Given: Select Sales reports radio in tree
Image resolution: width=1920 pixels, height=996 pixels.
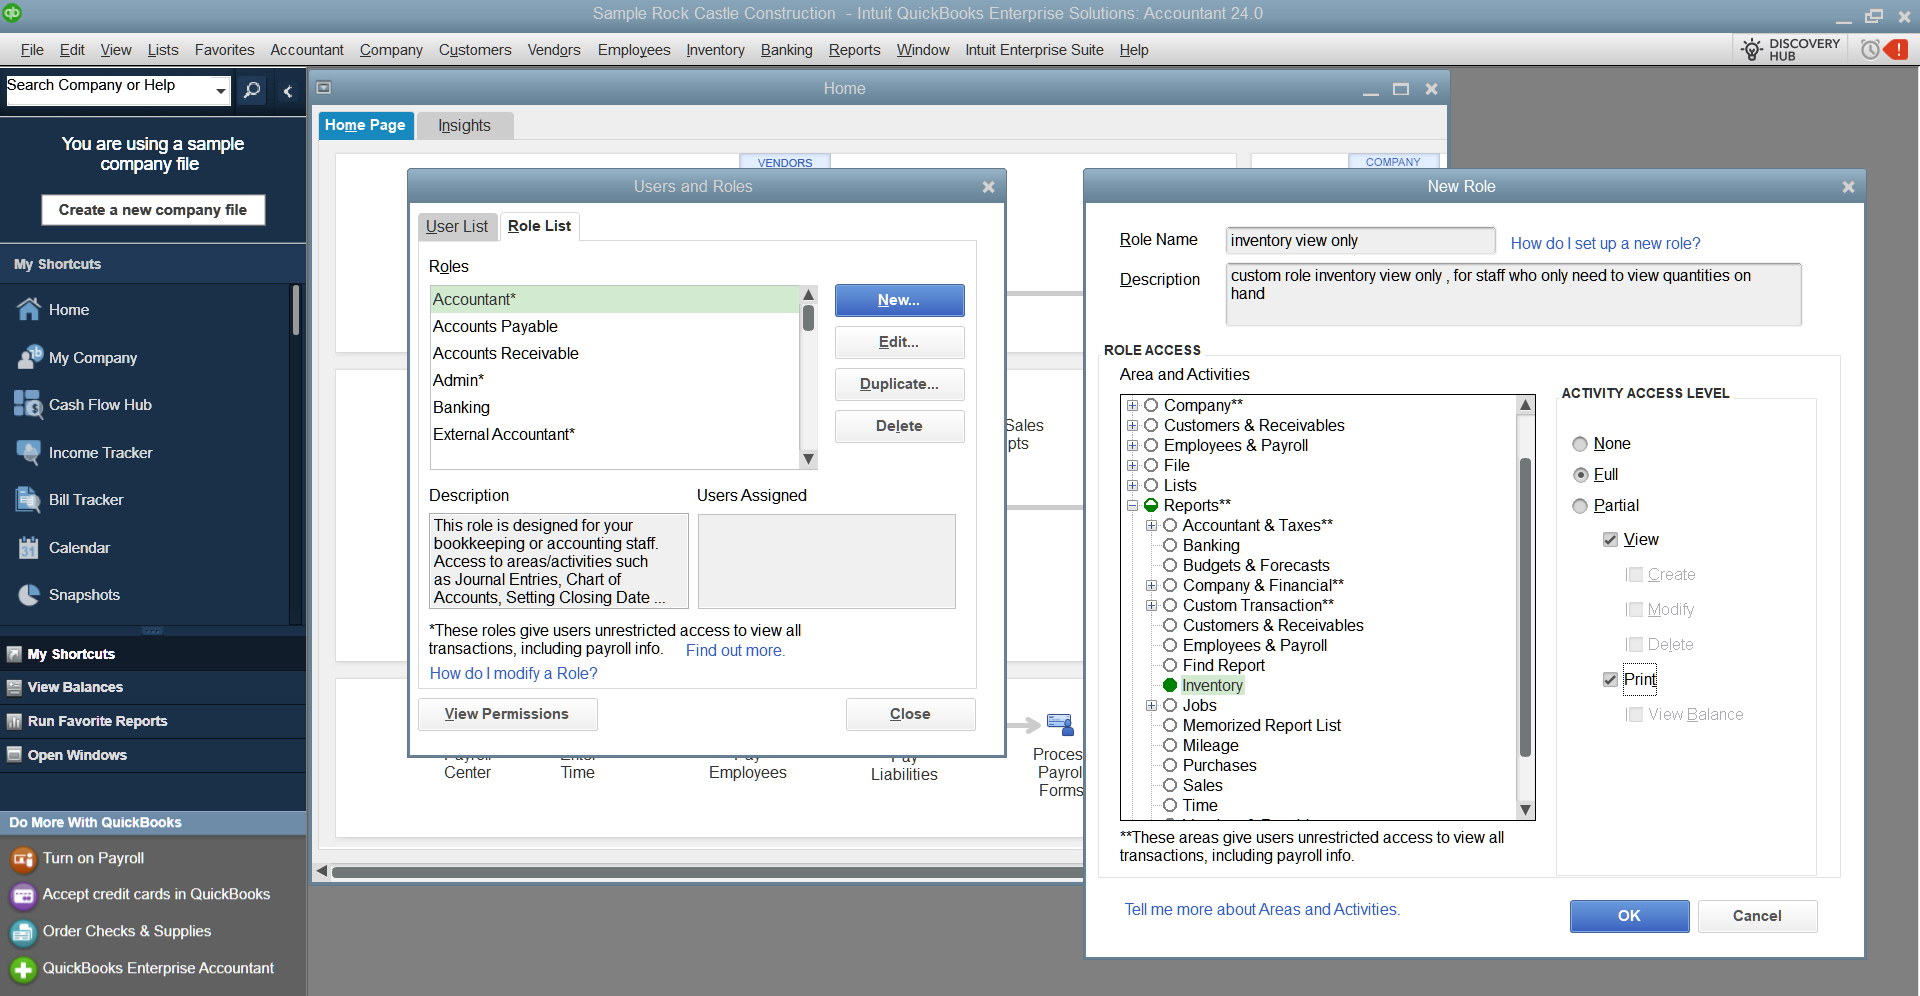Looking at the screenshot, I should tap(1170, 786).
